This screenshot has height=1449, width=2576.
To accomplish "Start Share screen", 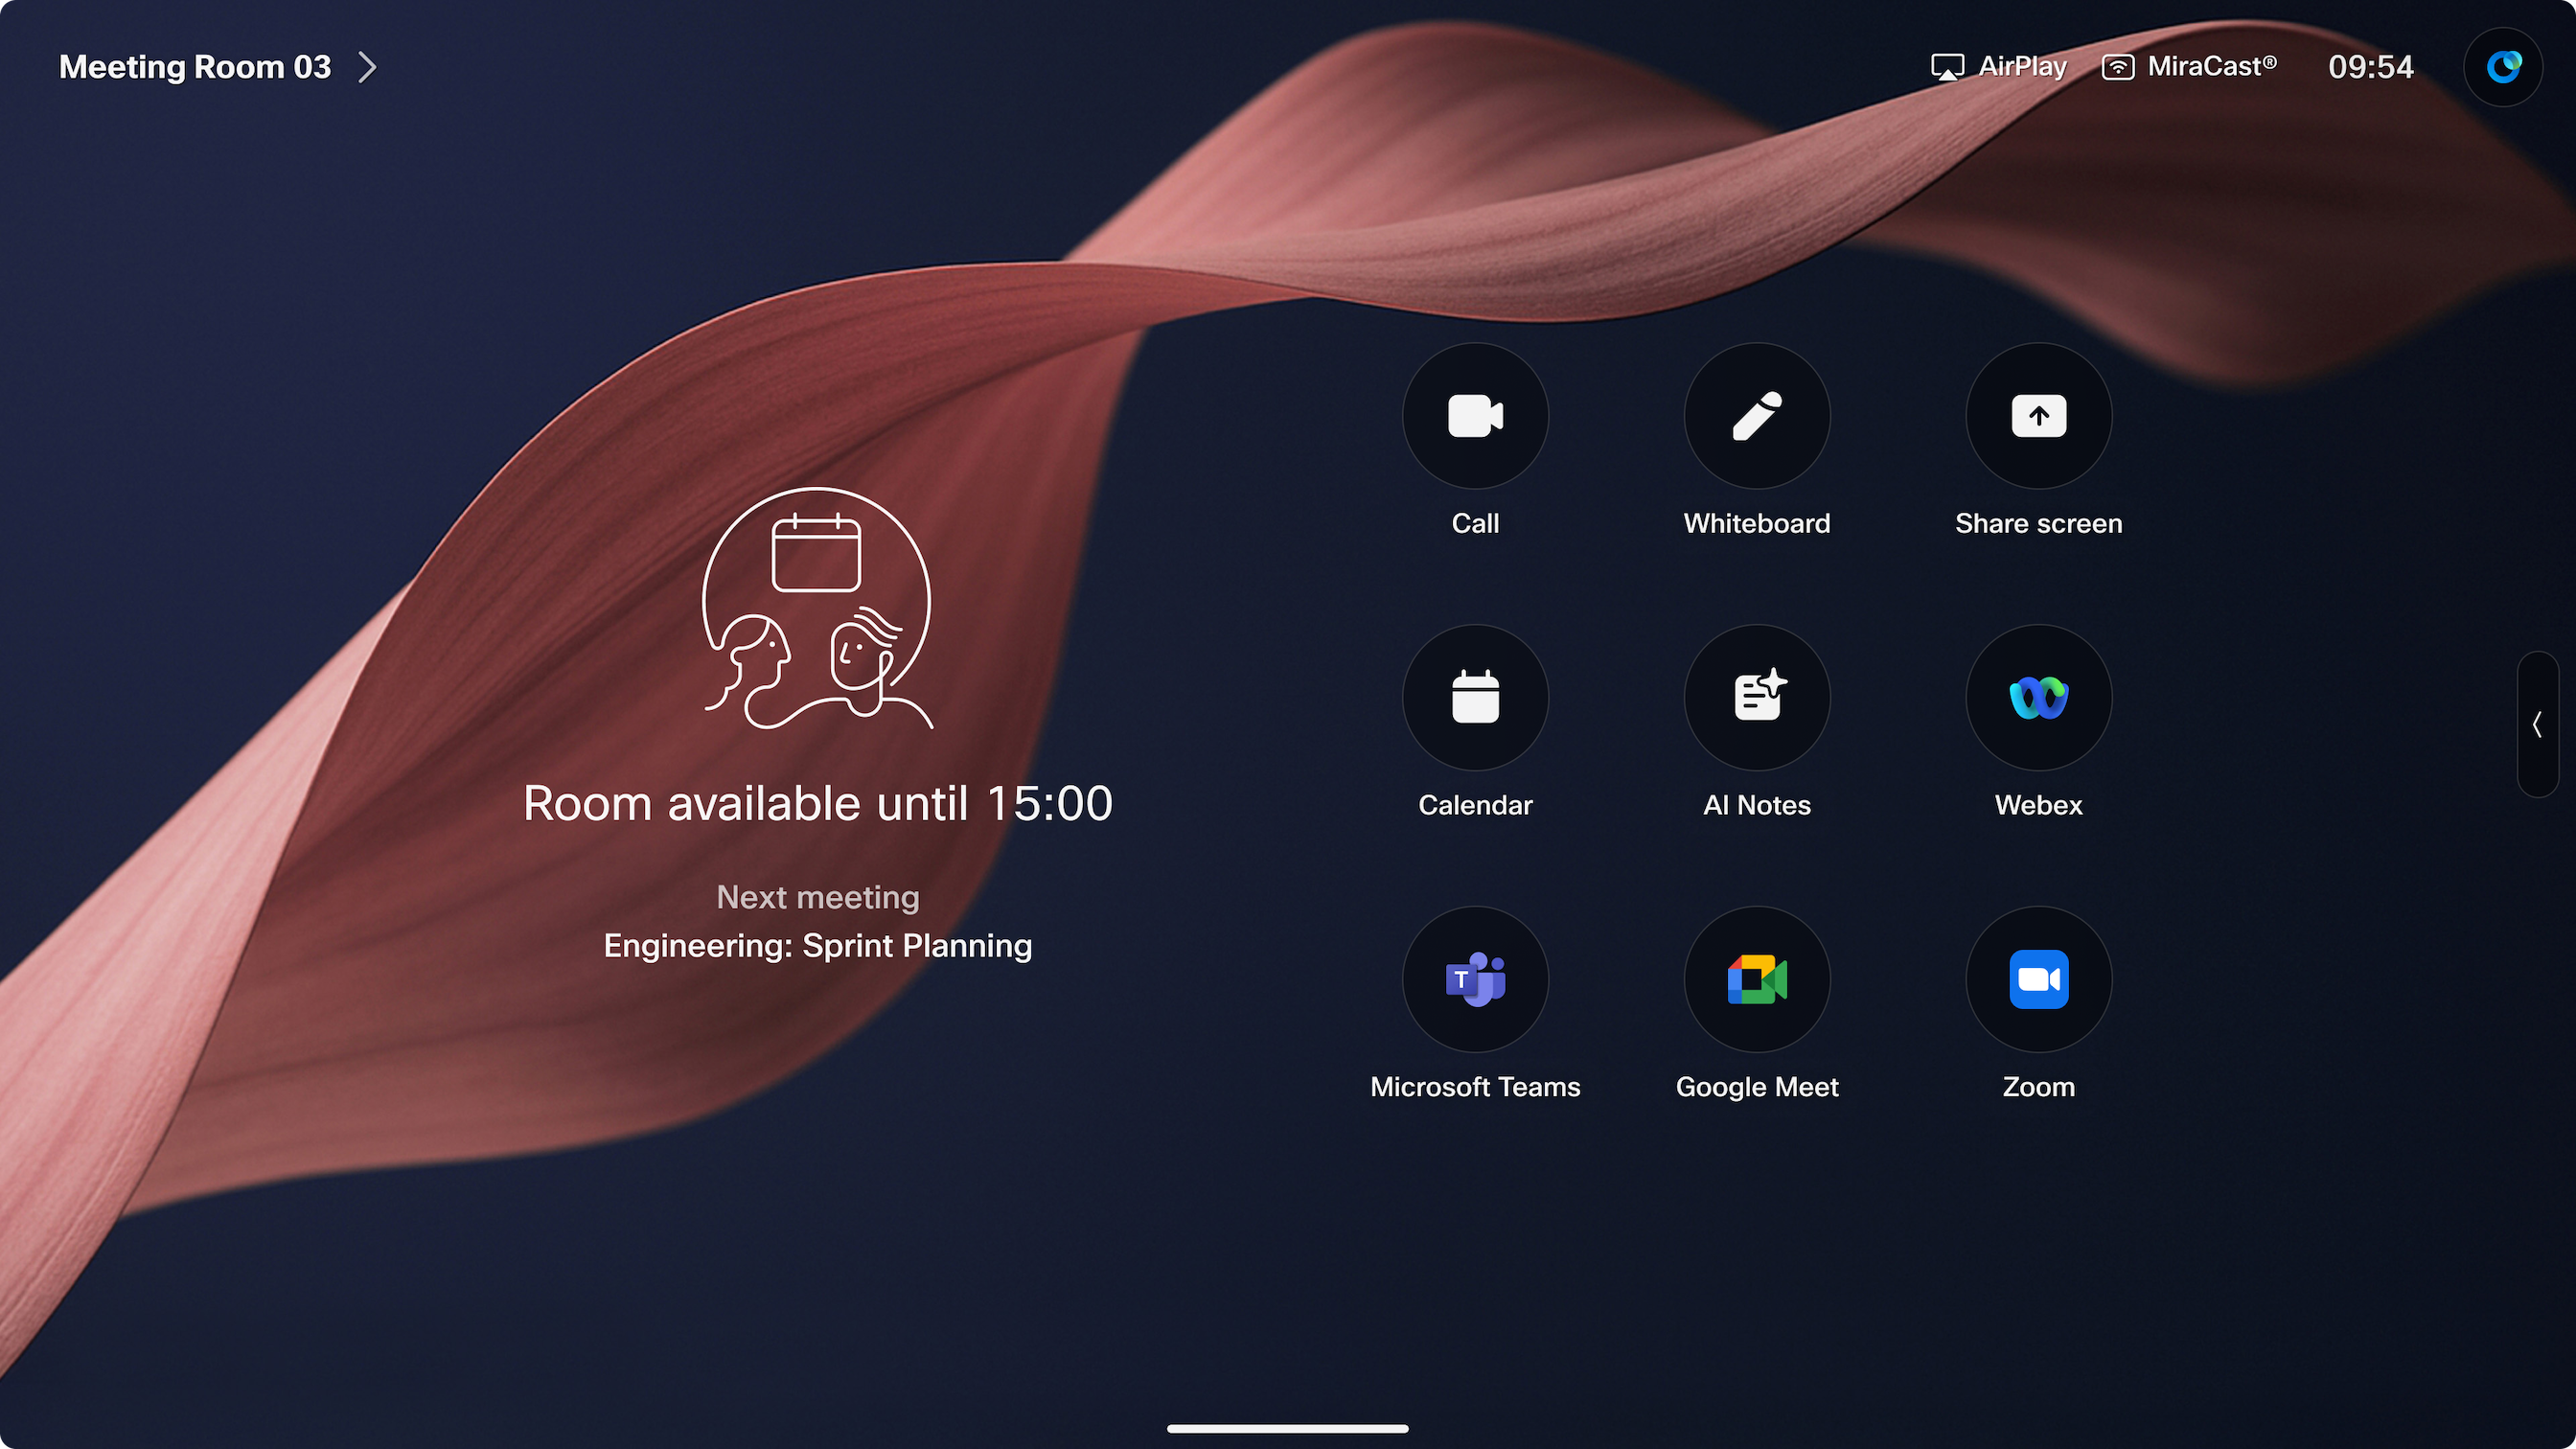I will click(2038, 416).
